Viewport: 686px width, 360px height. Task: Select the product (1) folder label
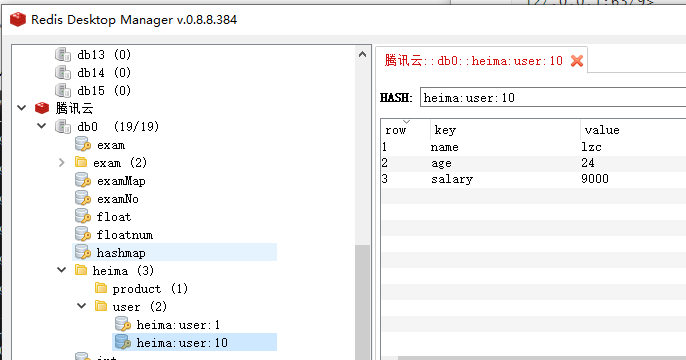pyautogui.click(x=150, y=289)
